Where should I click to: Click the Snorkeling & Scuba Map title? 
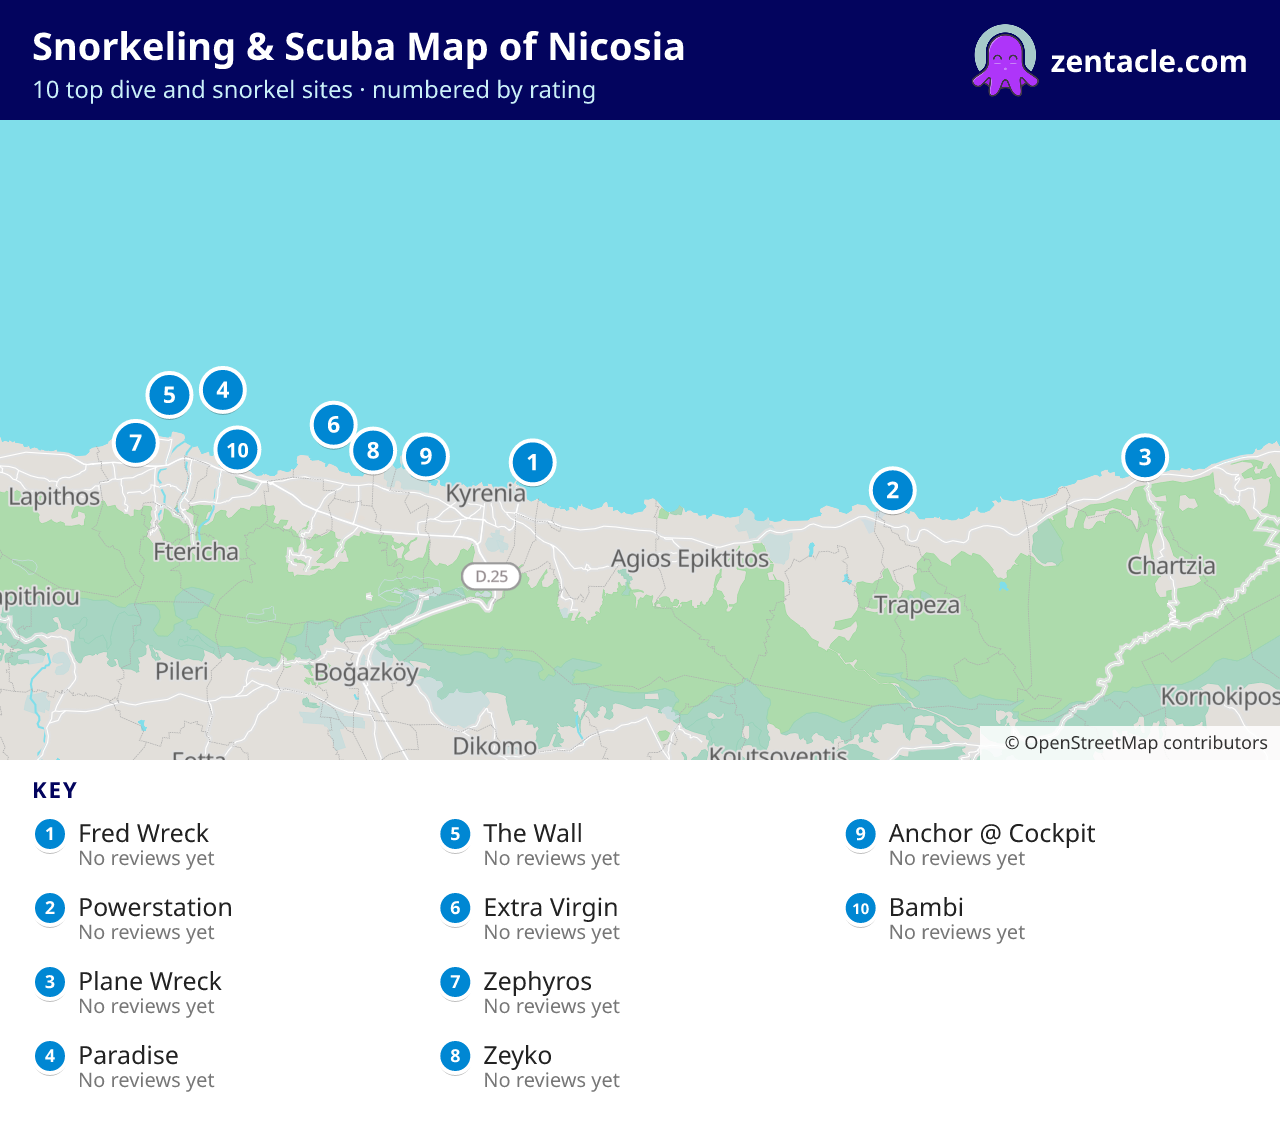[x=358, y=47]
